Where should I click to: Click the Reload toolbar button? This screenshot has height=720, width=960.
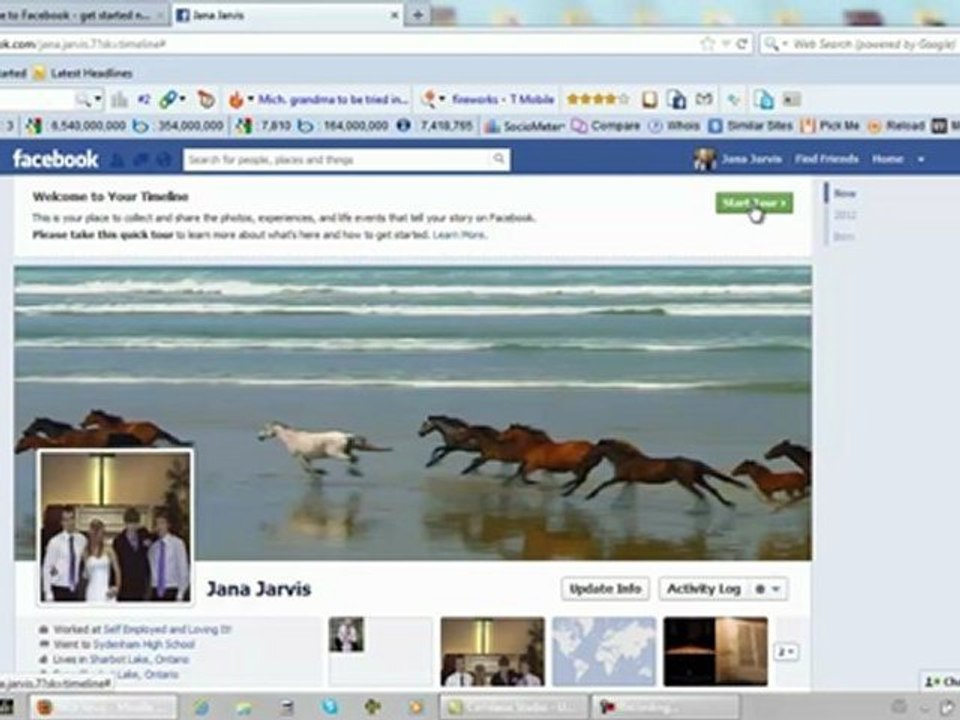(896, 126)
